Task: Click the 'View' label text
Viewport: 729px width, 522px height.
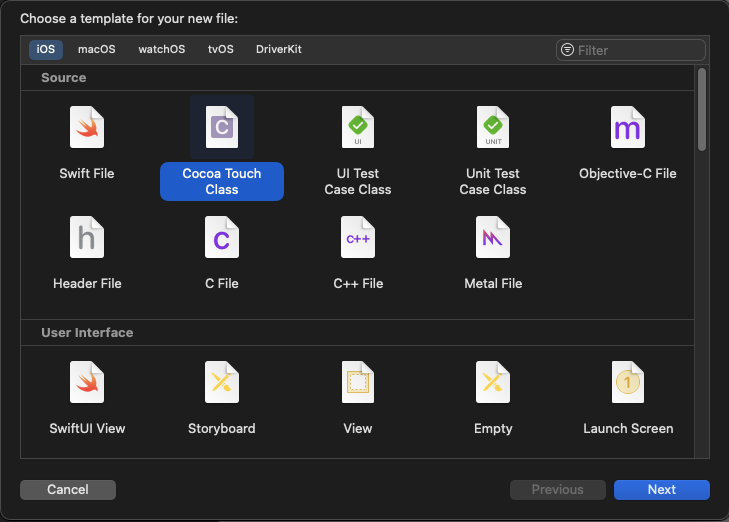Action: (x=358, y=428)
